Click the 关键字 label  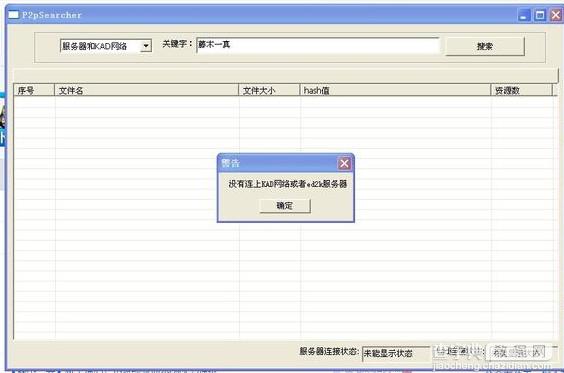[177, 44]
